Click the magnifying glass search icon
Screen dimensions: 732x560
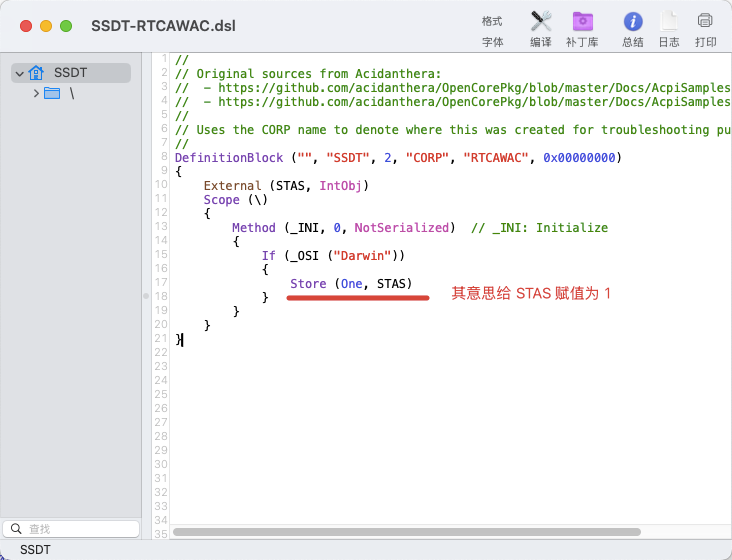[16, 529]
